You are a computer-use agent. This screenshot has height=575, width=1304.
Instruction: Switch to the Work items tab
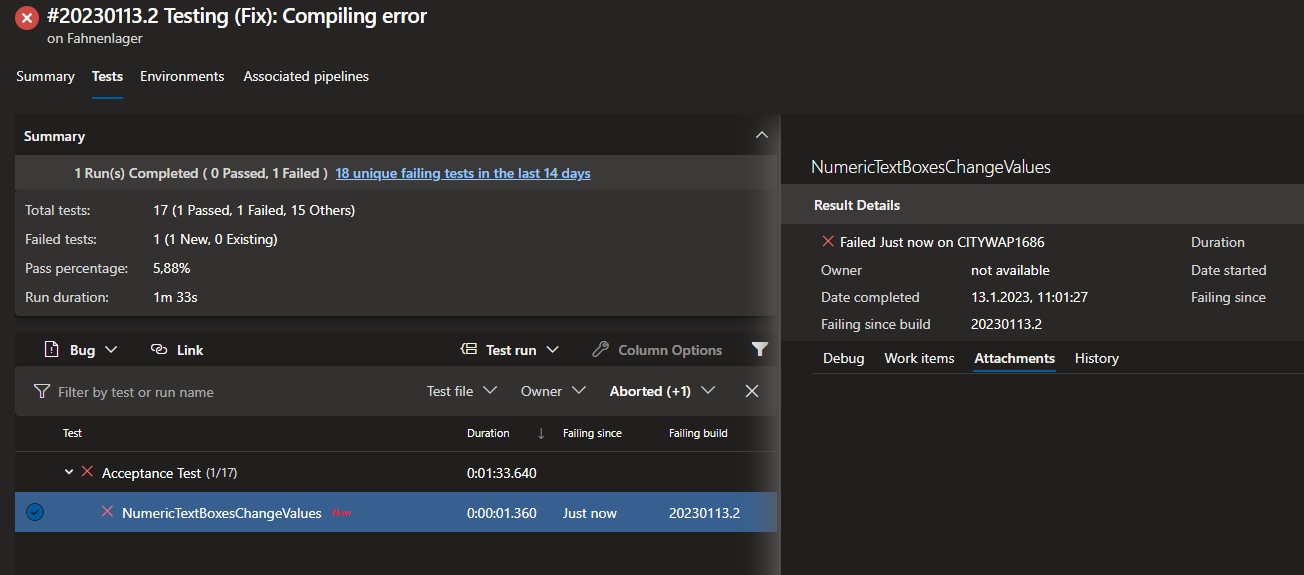pos(919,358)
